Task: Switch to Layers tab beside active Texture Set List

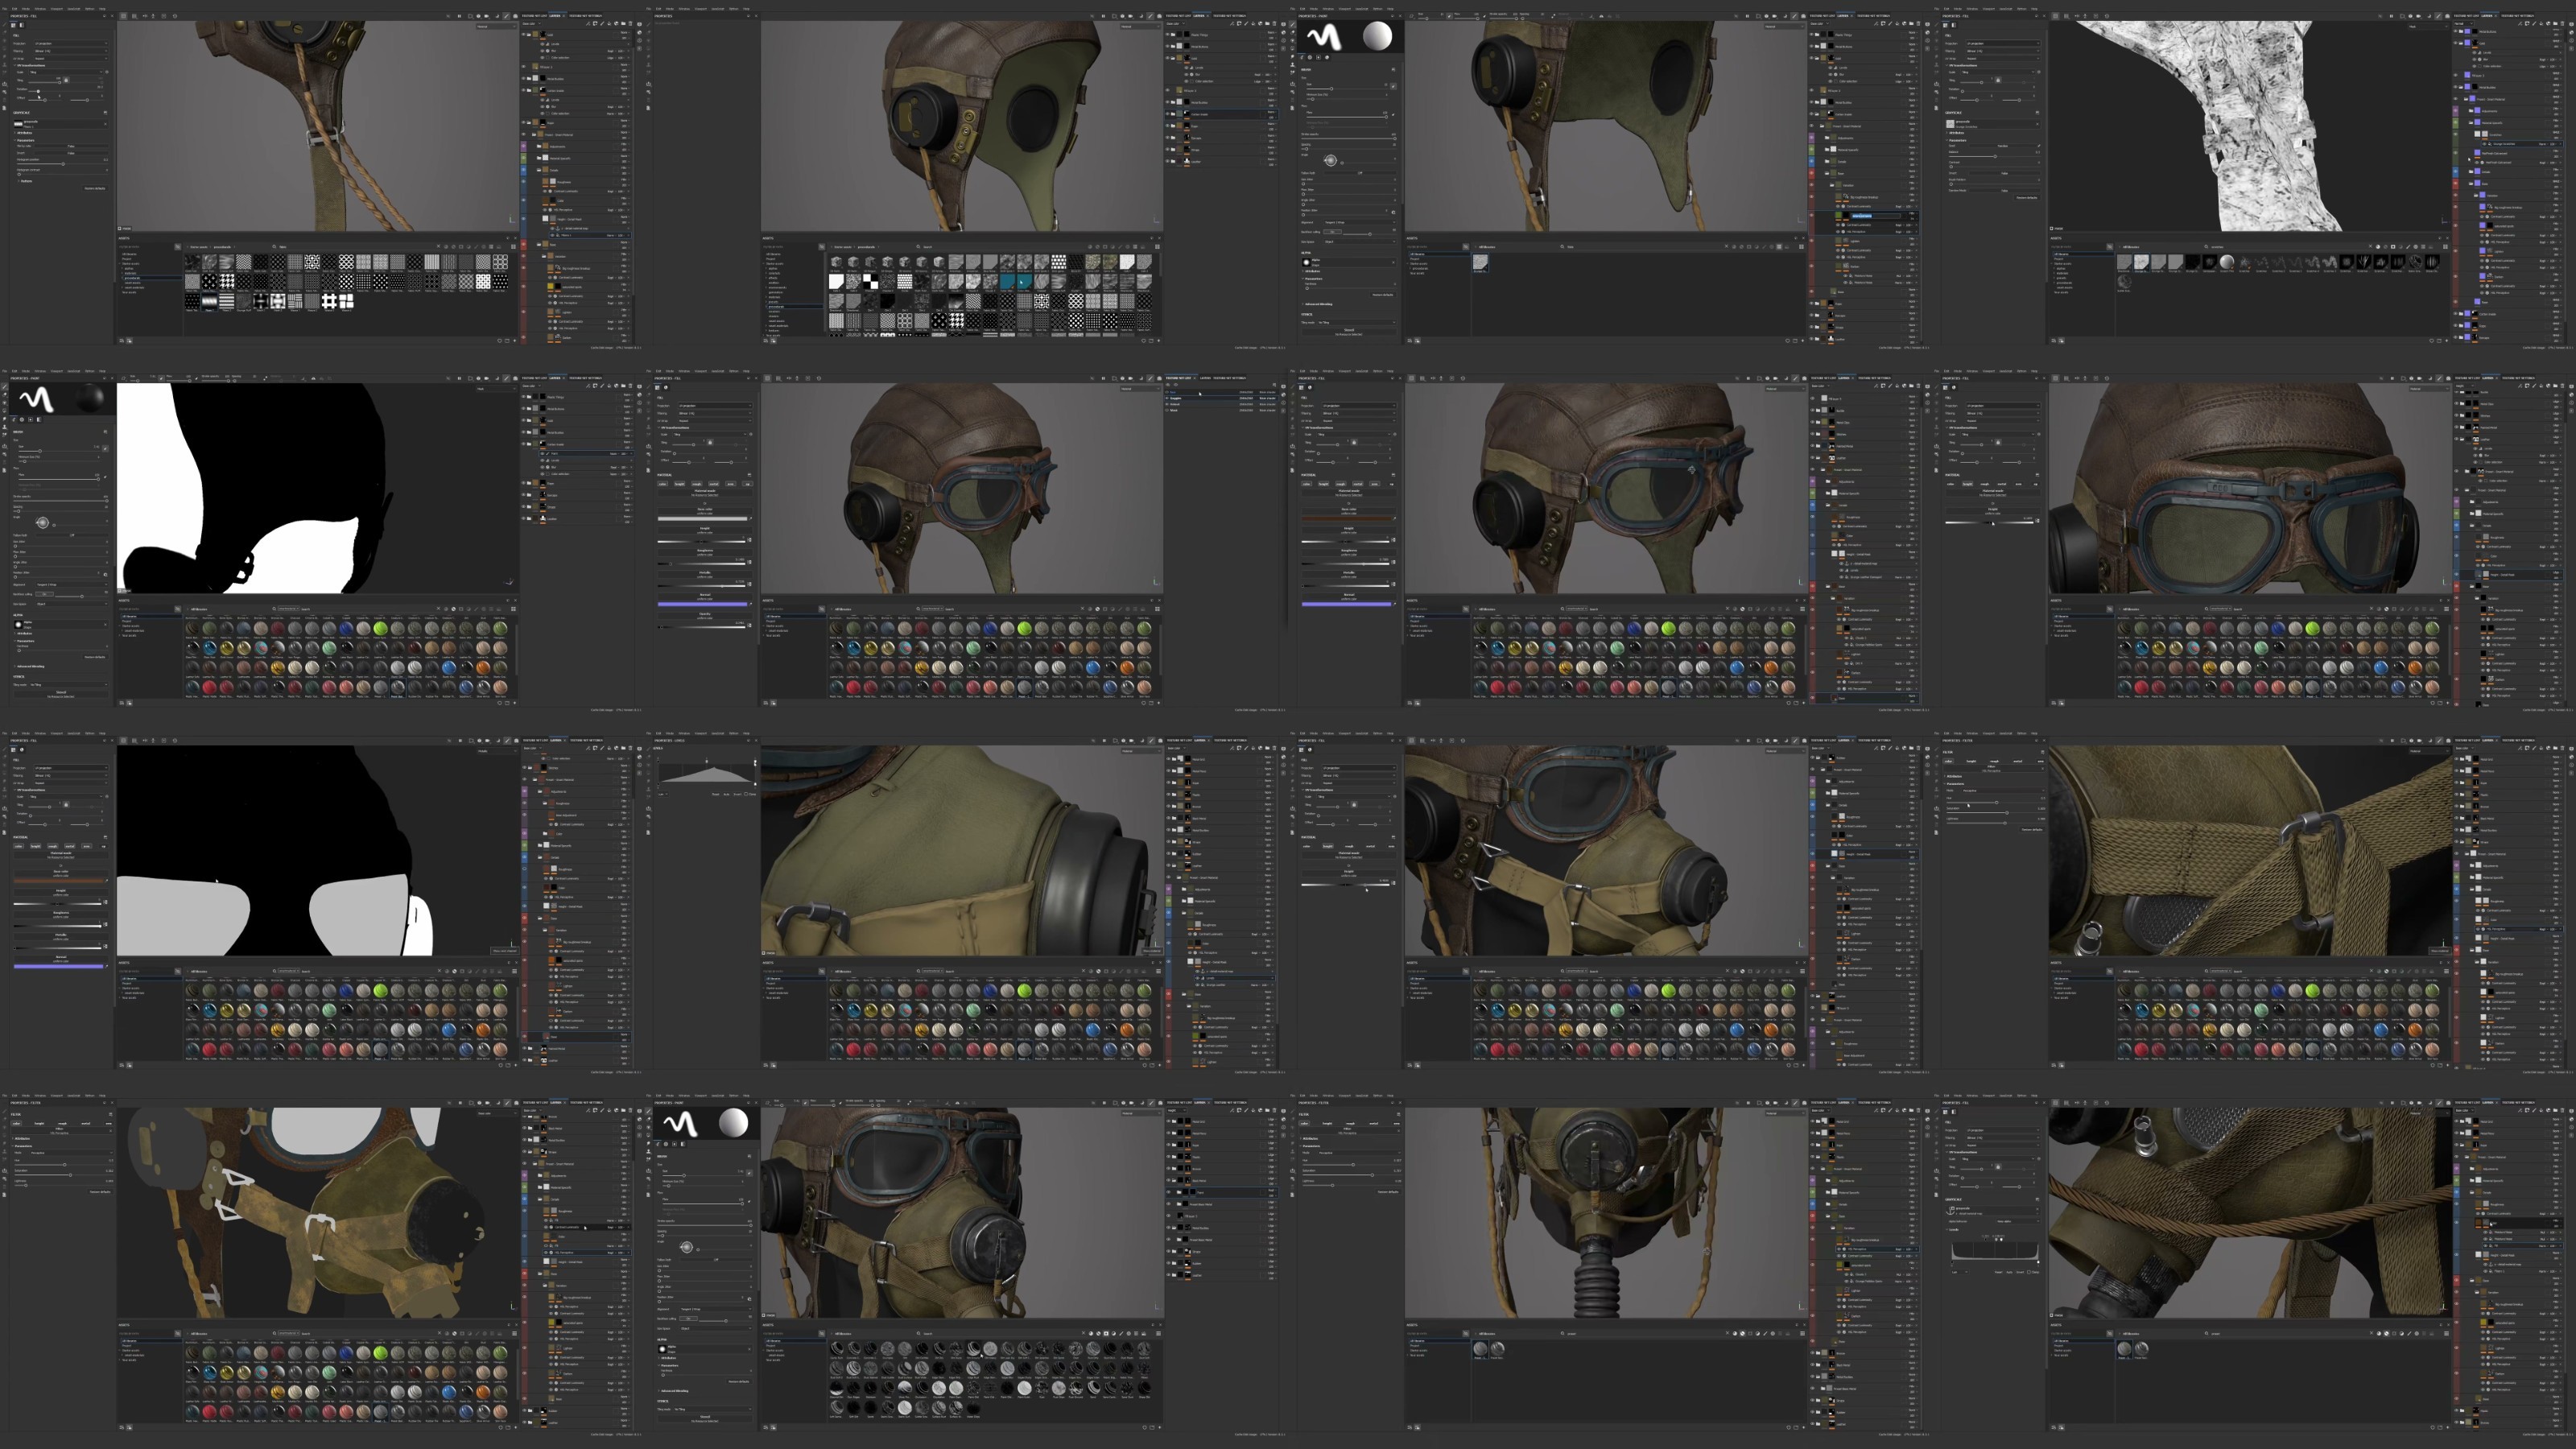Action: coord(1205,378)
